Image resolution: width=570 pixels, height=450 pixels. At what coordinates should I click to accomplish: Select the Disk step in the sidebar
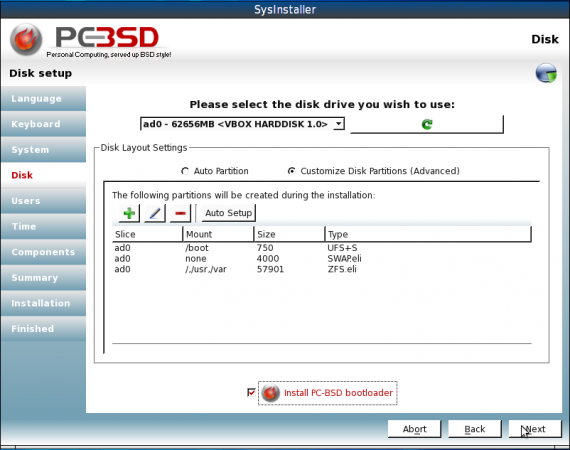click(x=43, y=175)
